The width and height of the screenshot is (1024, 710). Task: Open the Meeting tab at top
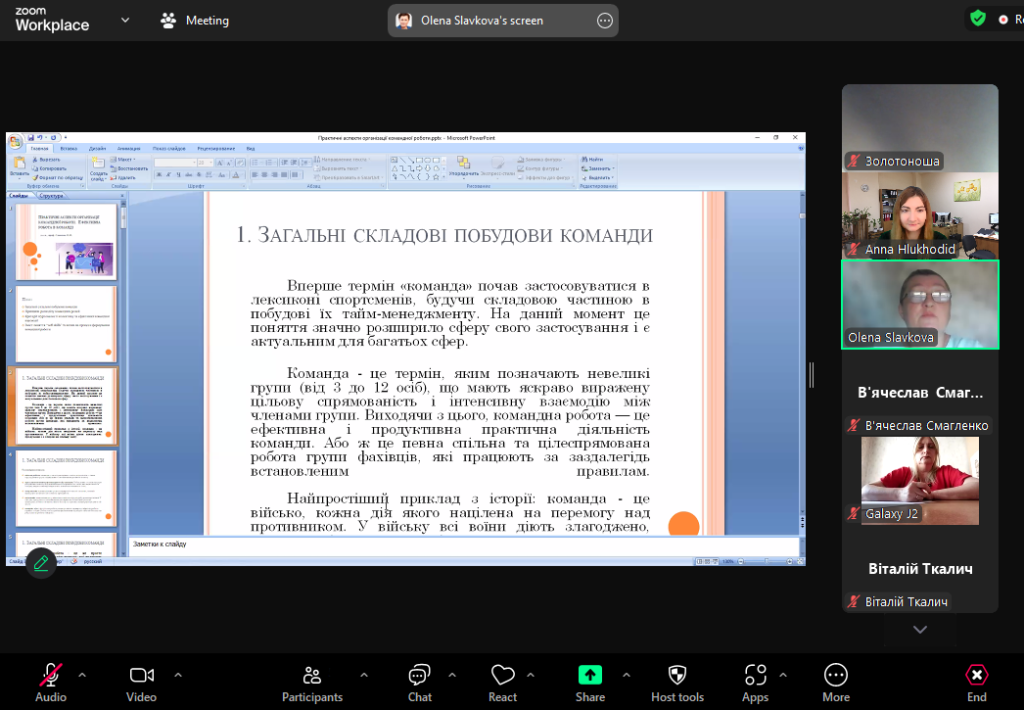pos(195,20)
